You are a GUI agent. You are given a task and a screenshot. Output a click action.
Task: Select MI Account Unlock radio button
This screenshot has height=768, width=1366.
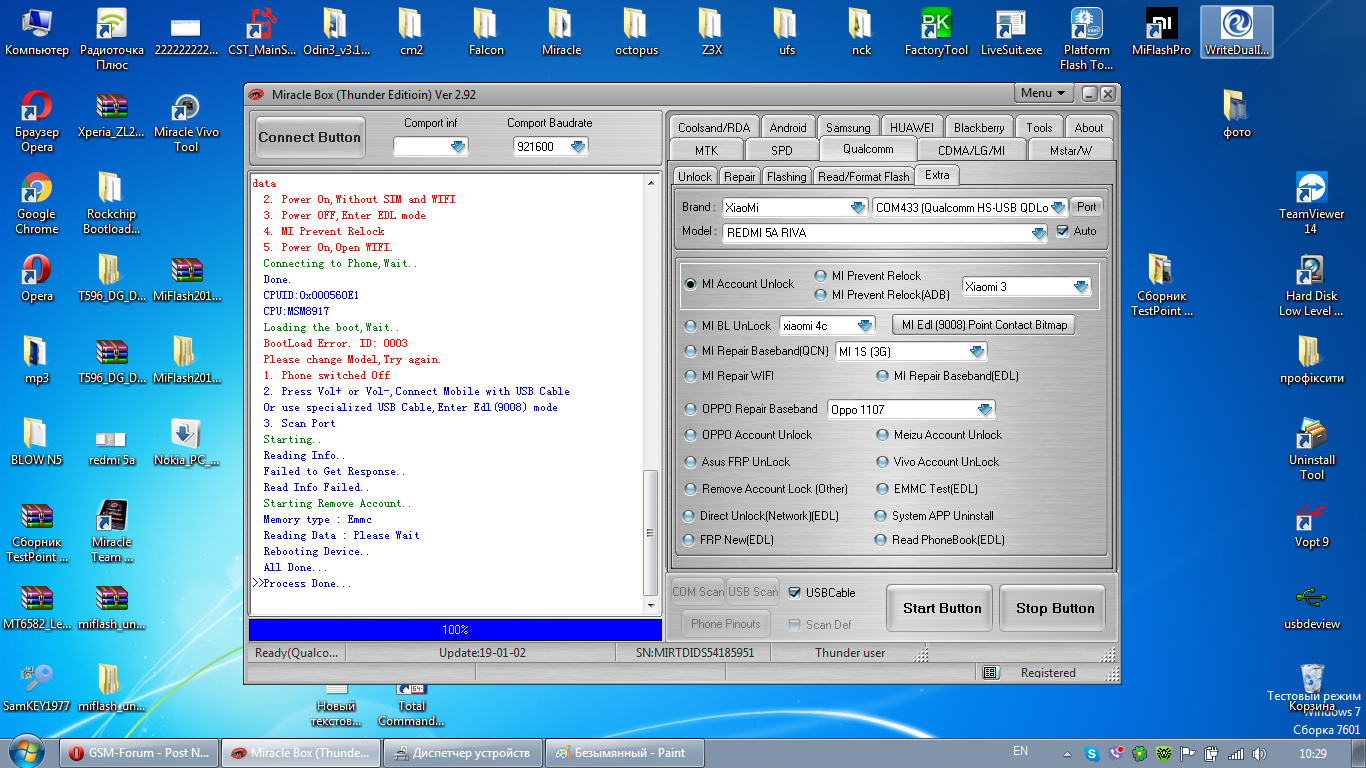click(690, 284)
